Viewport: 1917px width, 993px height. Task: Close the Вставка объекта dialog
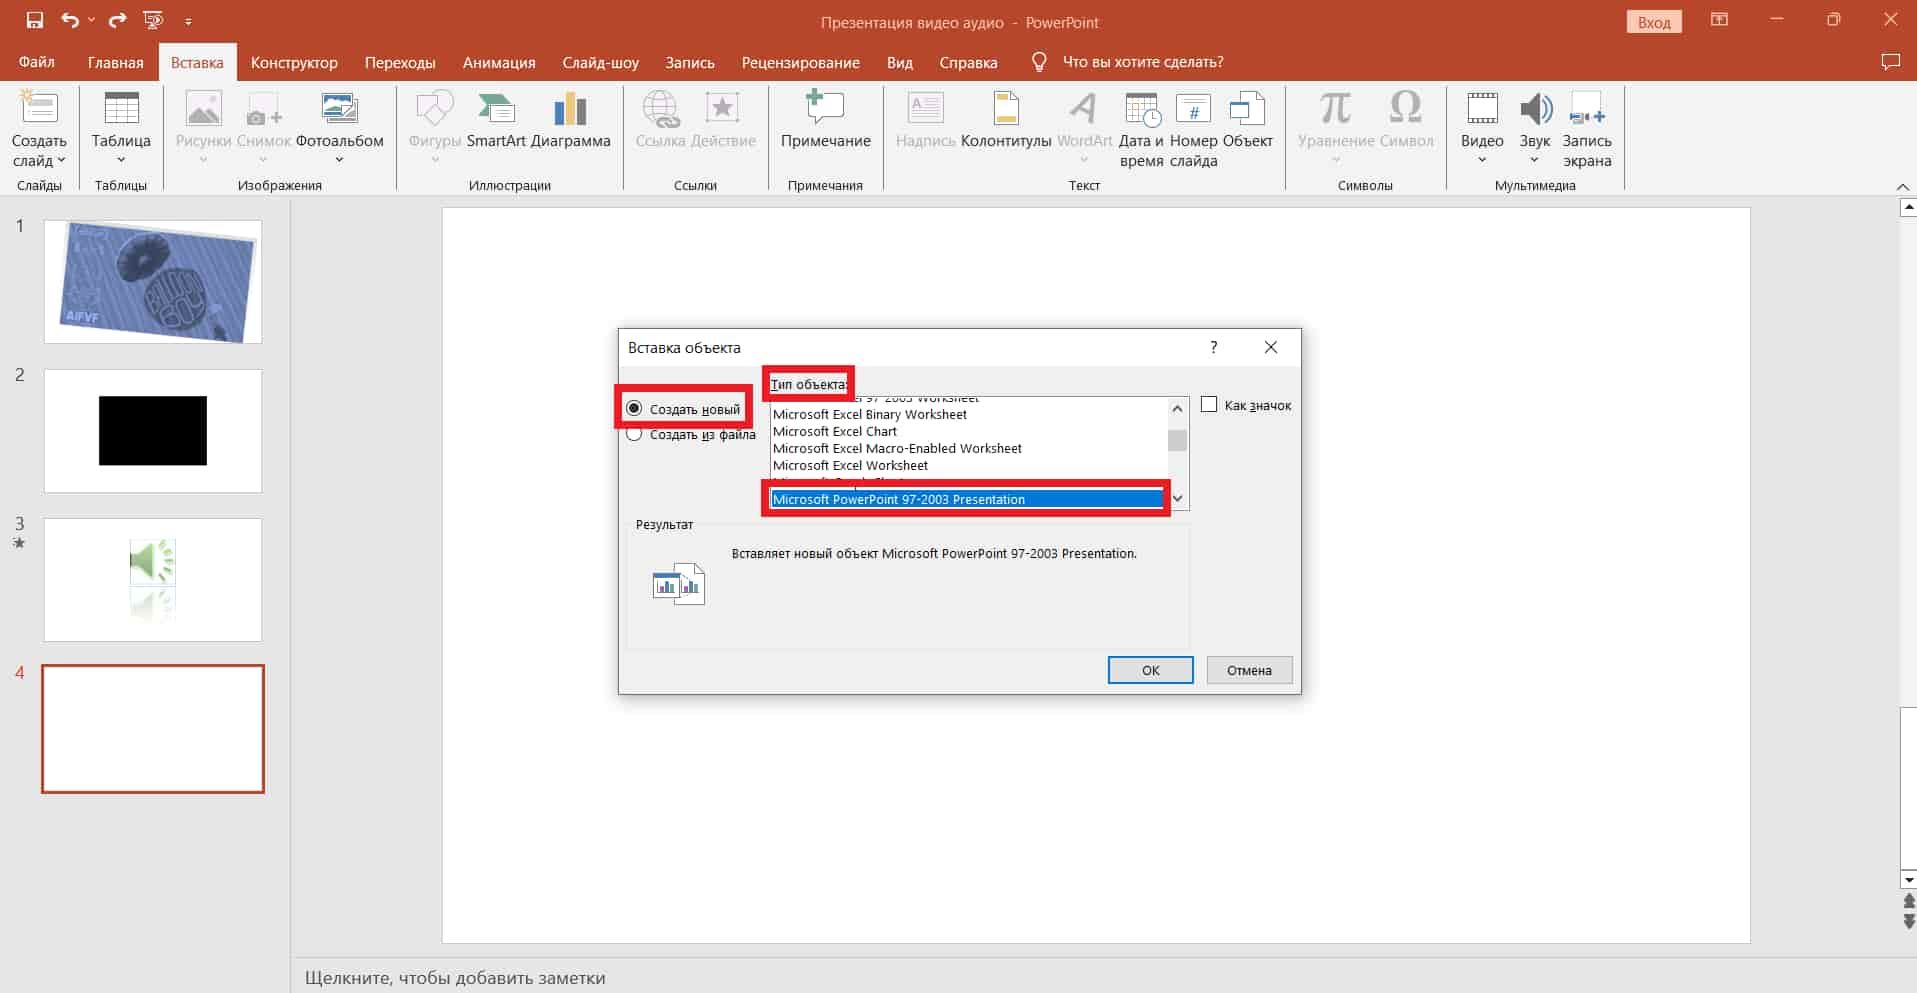(x=1270, y=347)
